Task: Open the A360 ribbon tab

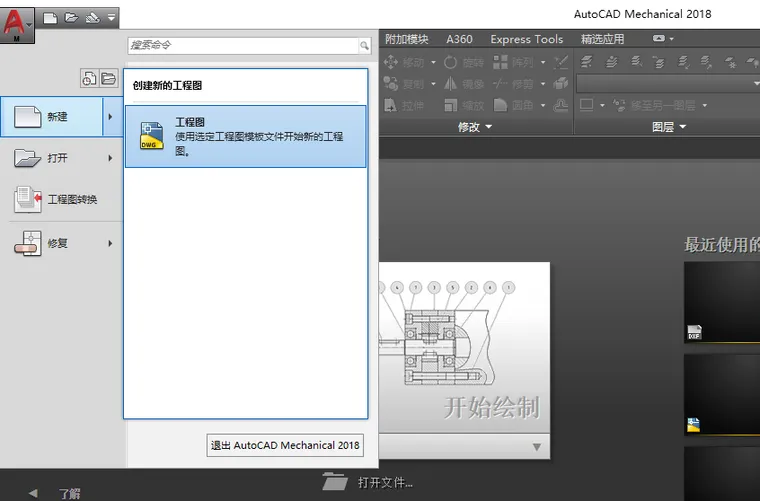Action: (459, 39)
